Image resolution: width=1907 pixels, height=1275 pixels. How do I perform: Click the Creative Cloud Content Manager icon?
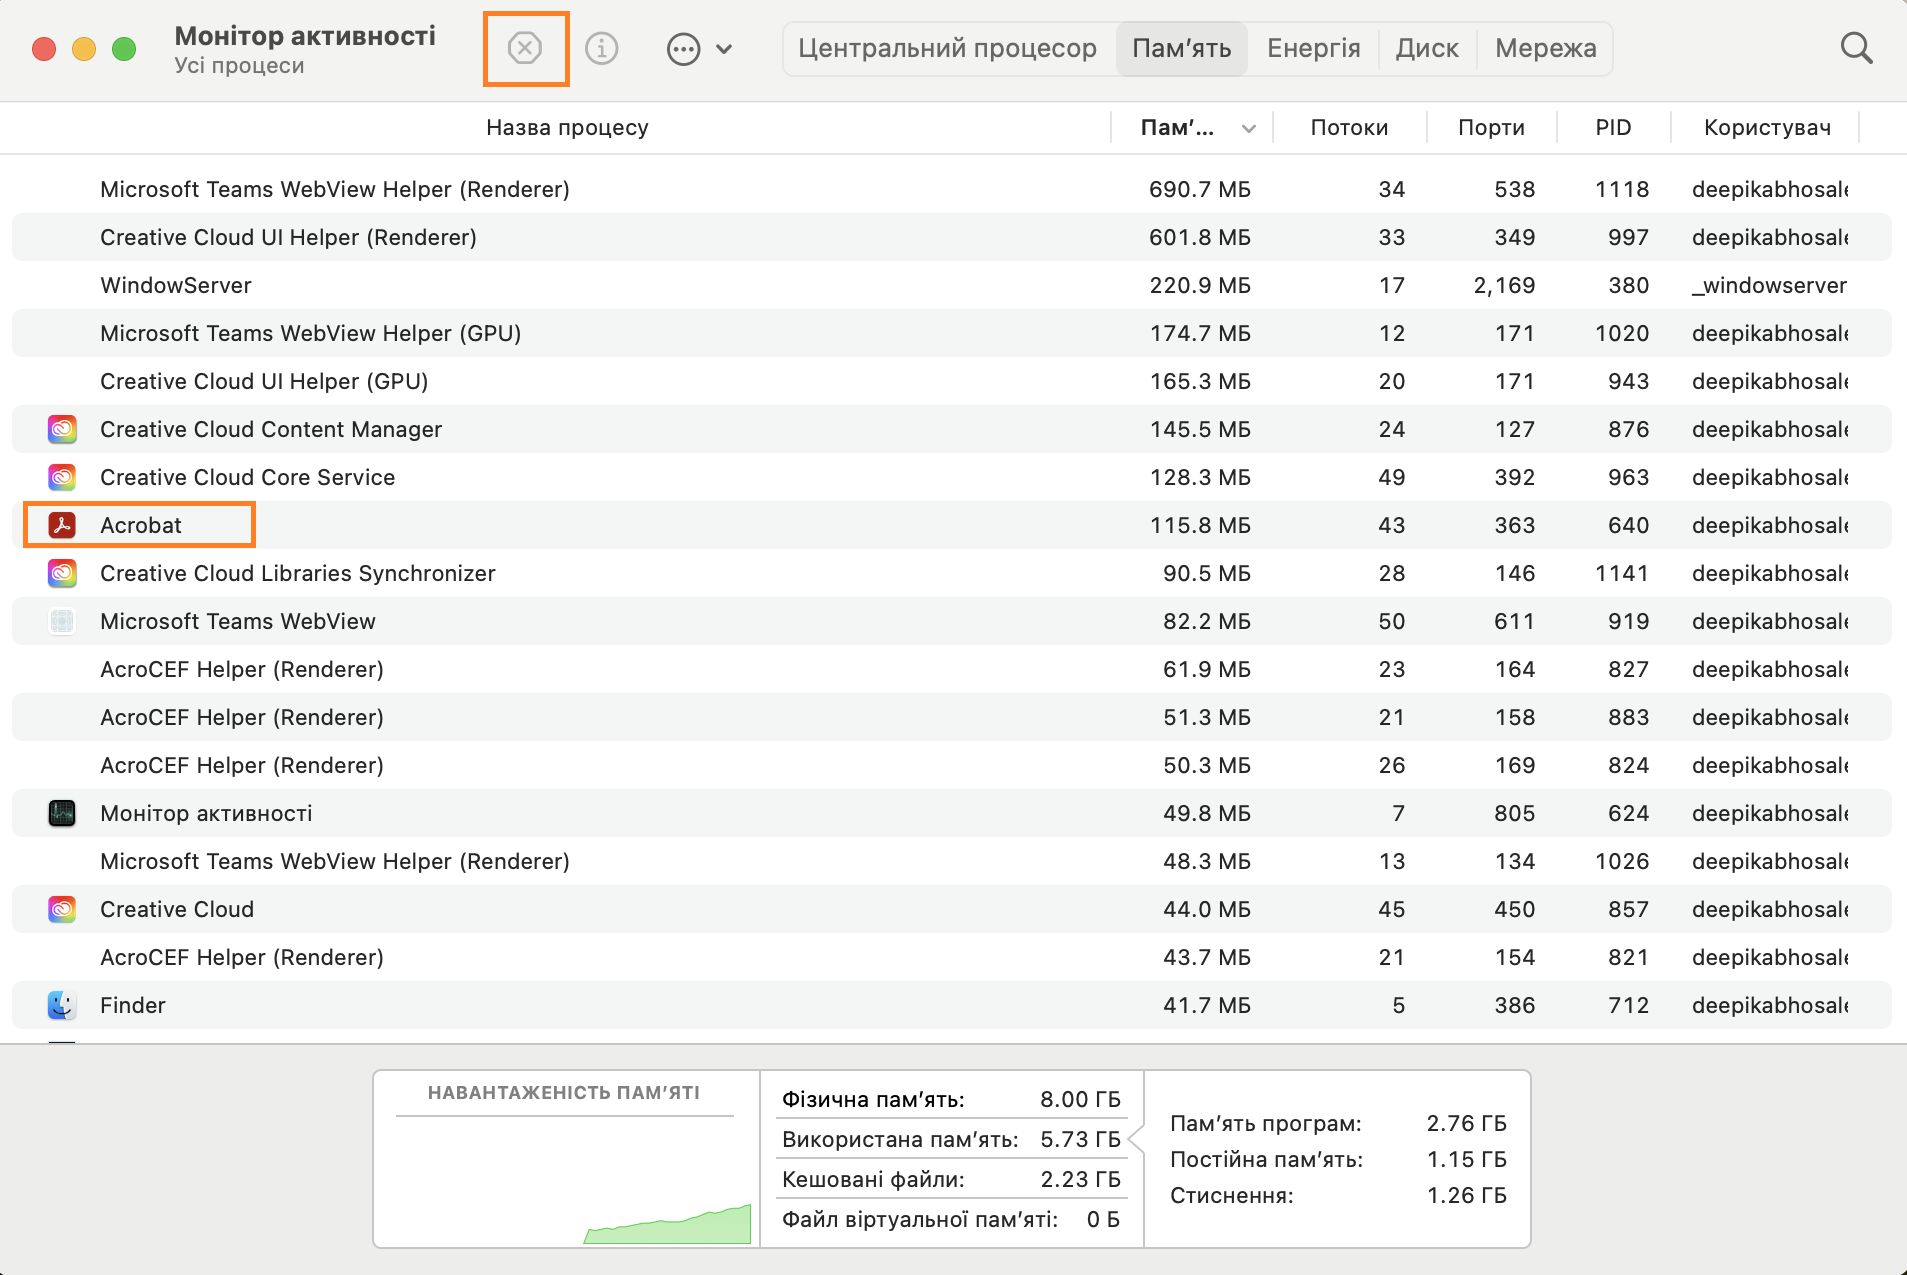[62, 429]
